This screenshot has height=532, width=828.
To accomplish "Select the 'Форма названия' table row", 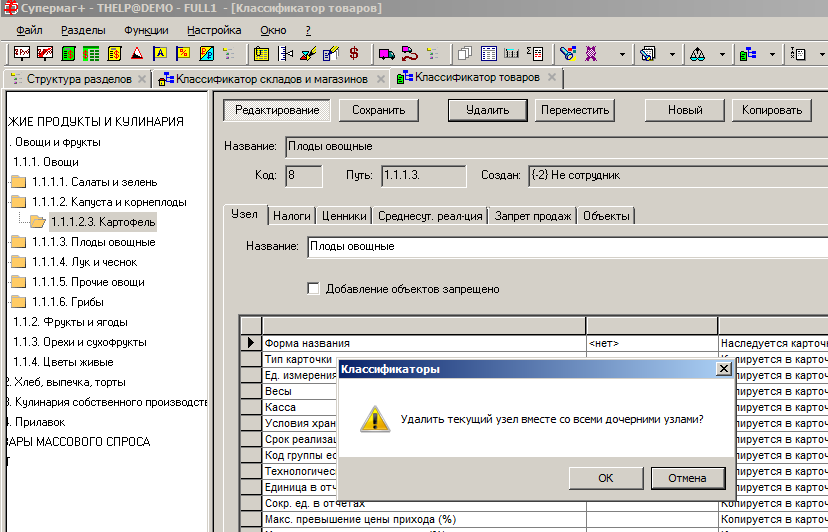I will coord(533,343).
